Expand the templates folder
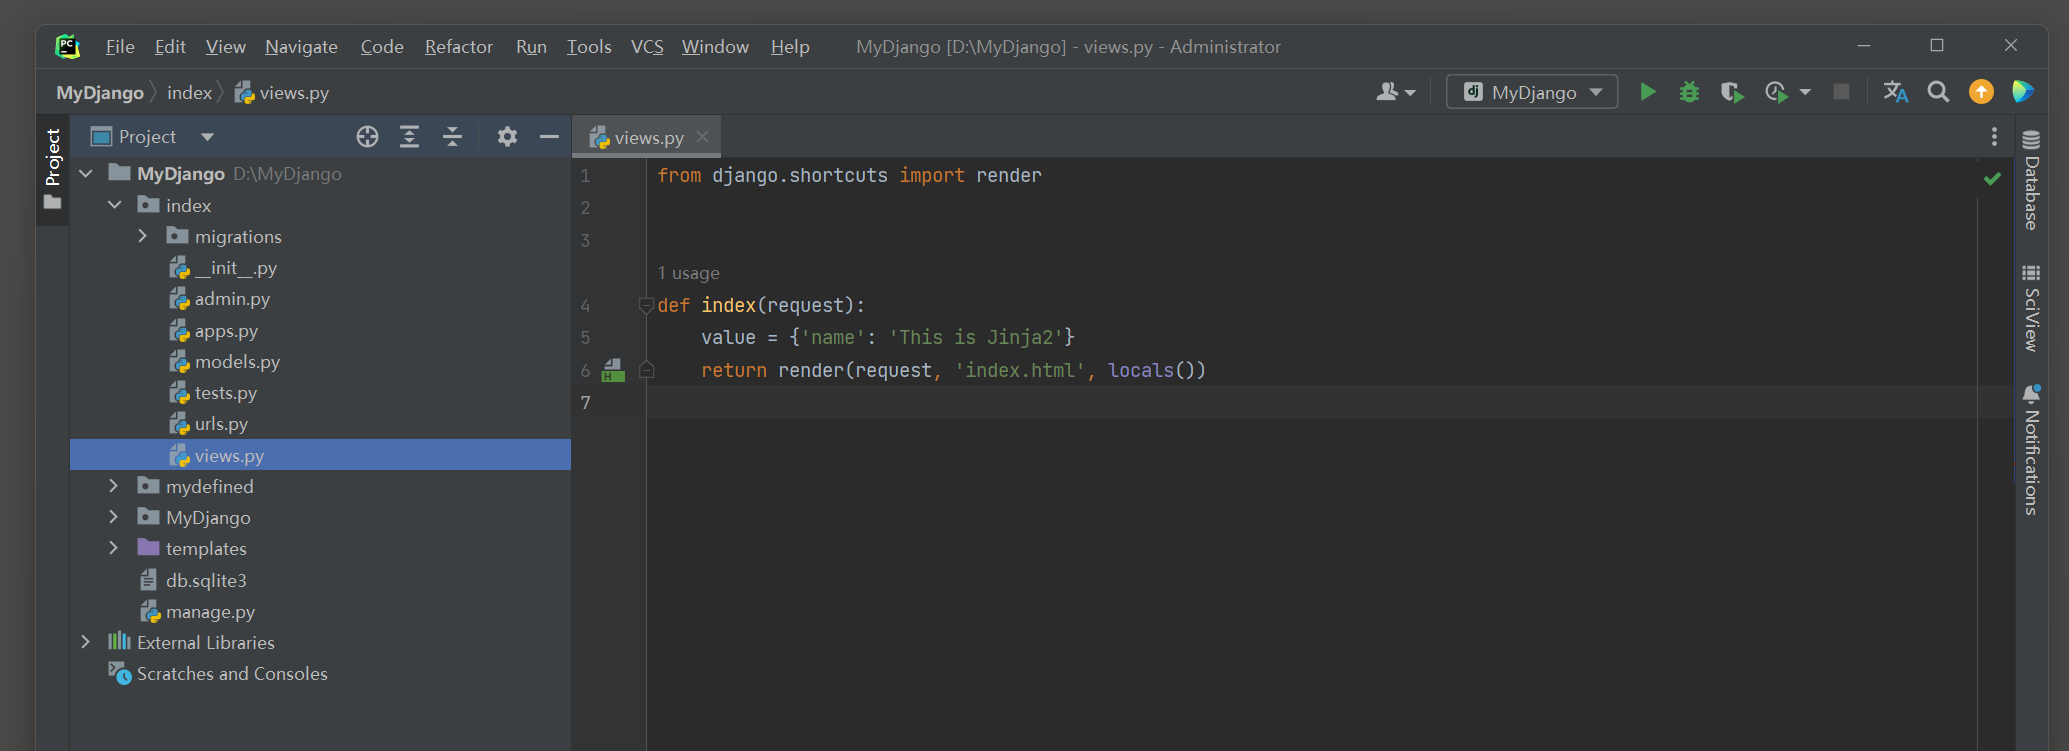The image size is (2069, 751). pyautogui.click(x=114, y=548)
